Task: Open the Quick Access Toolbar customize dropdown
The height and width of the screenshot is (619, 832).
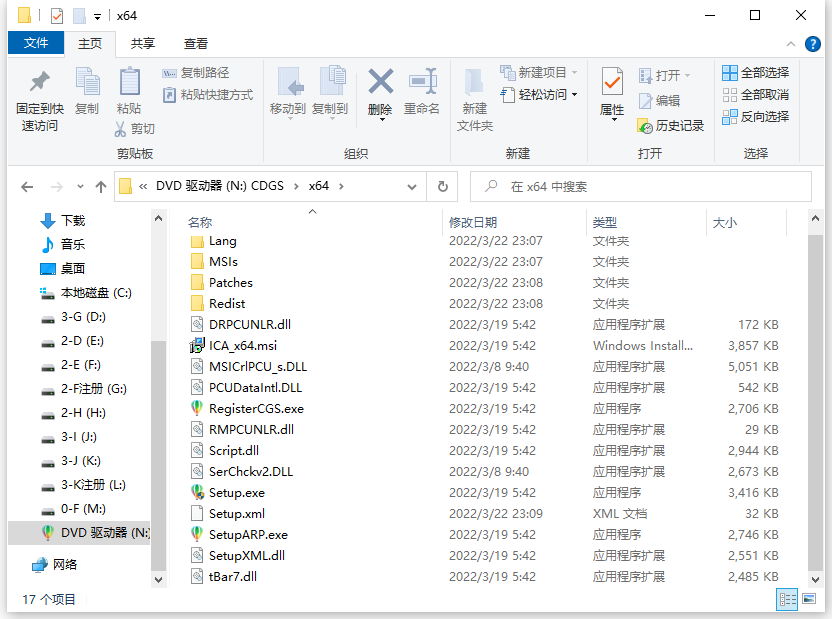Action: point(98,16)
